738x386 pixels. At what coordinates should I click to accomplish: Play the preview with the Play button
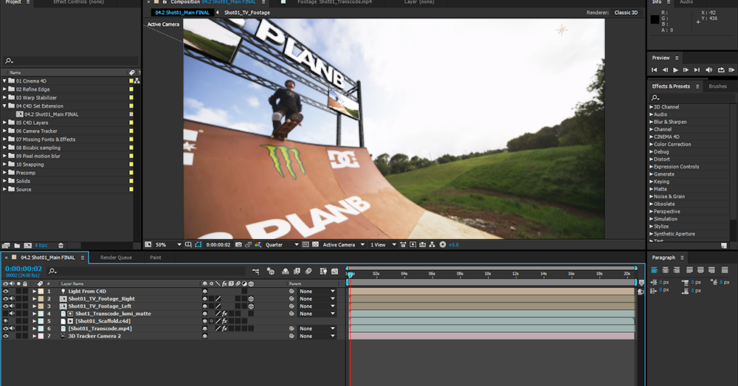(675, 70)
